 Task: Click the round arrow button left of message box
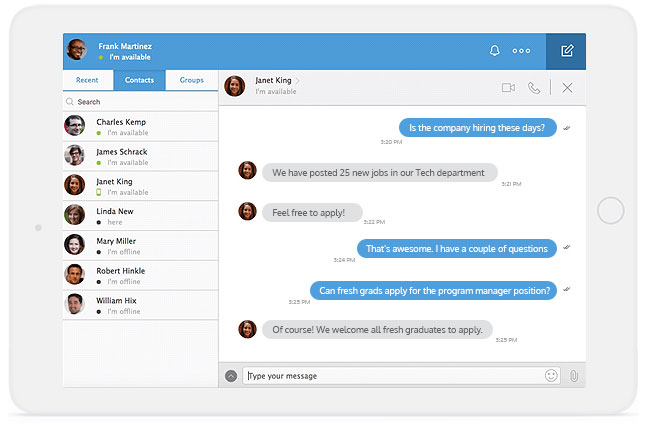tap(231, 376)
